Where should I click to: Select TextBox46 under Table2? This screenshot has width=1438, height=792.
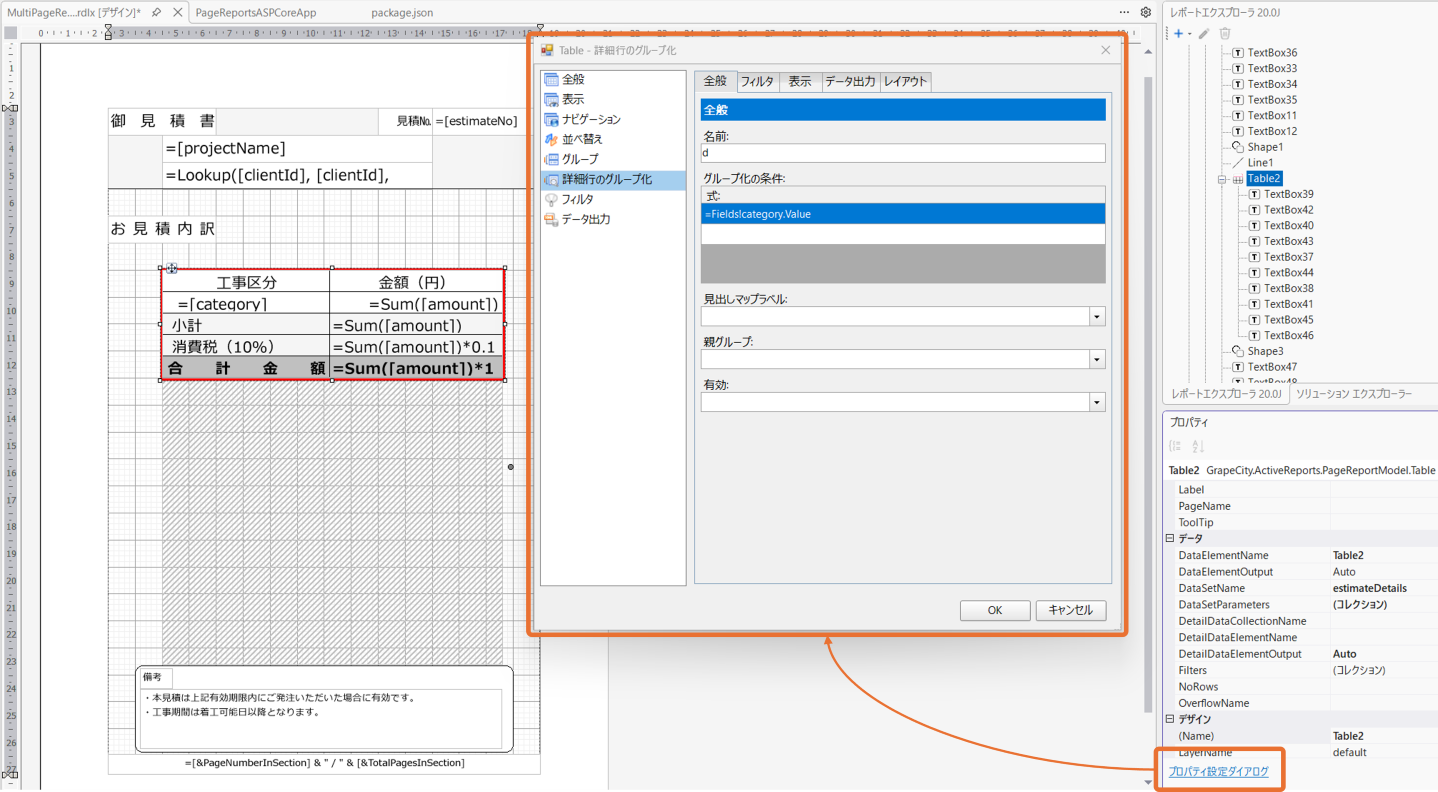[x=1288, y=335]
